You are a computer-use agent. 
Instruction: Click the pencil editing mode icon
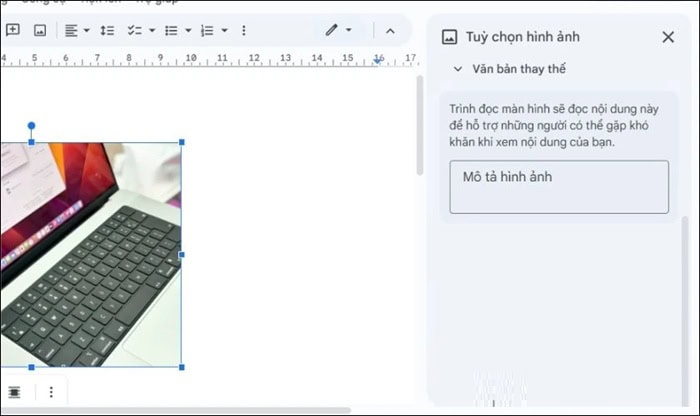[x=331, y=30]
